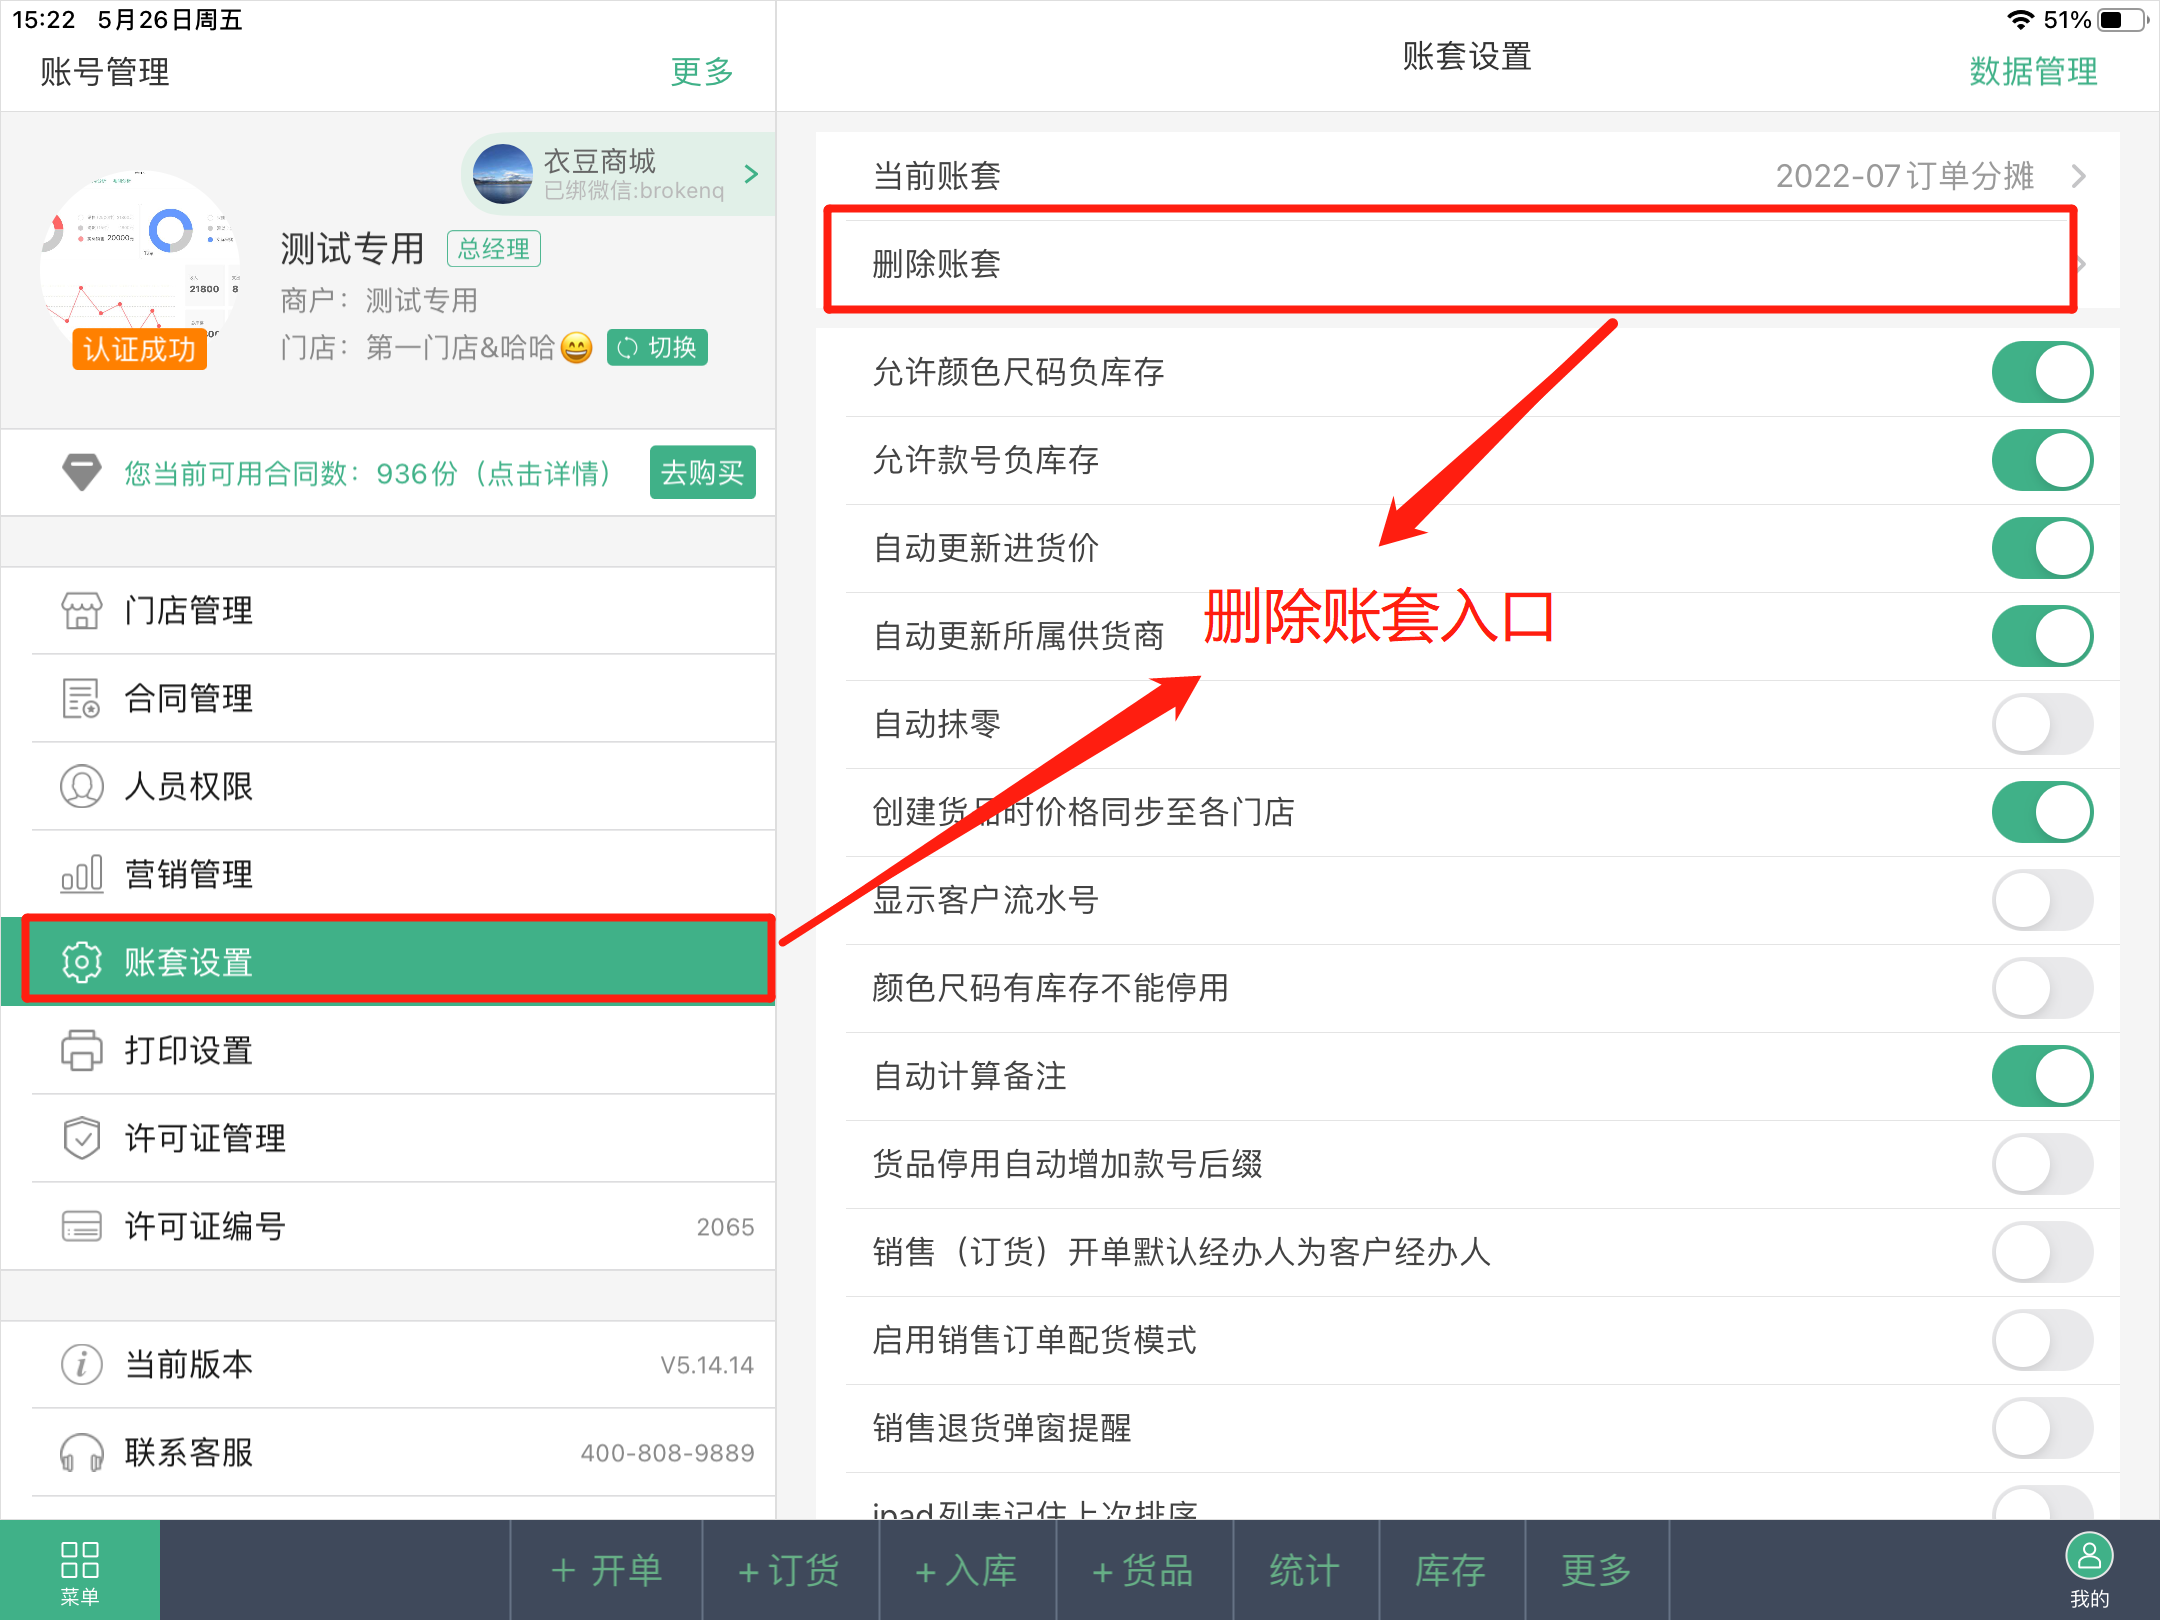This screenshot has width=2160, height=1620.
Task: Open the 删除账套 row
Action: point(1467,264)
